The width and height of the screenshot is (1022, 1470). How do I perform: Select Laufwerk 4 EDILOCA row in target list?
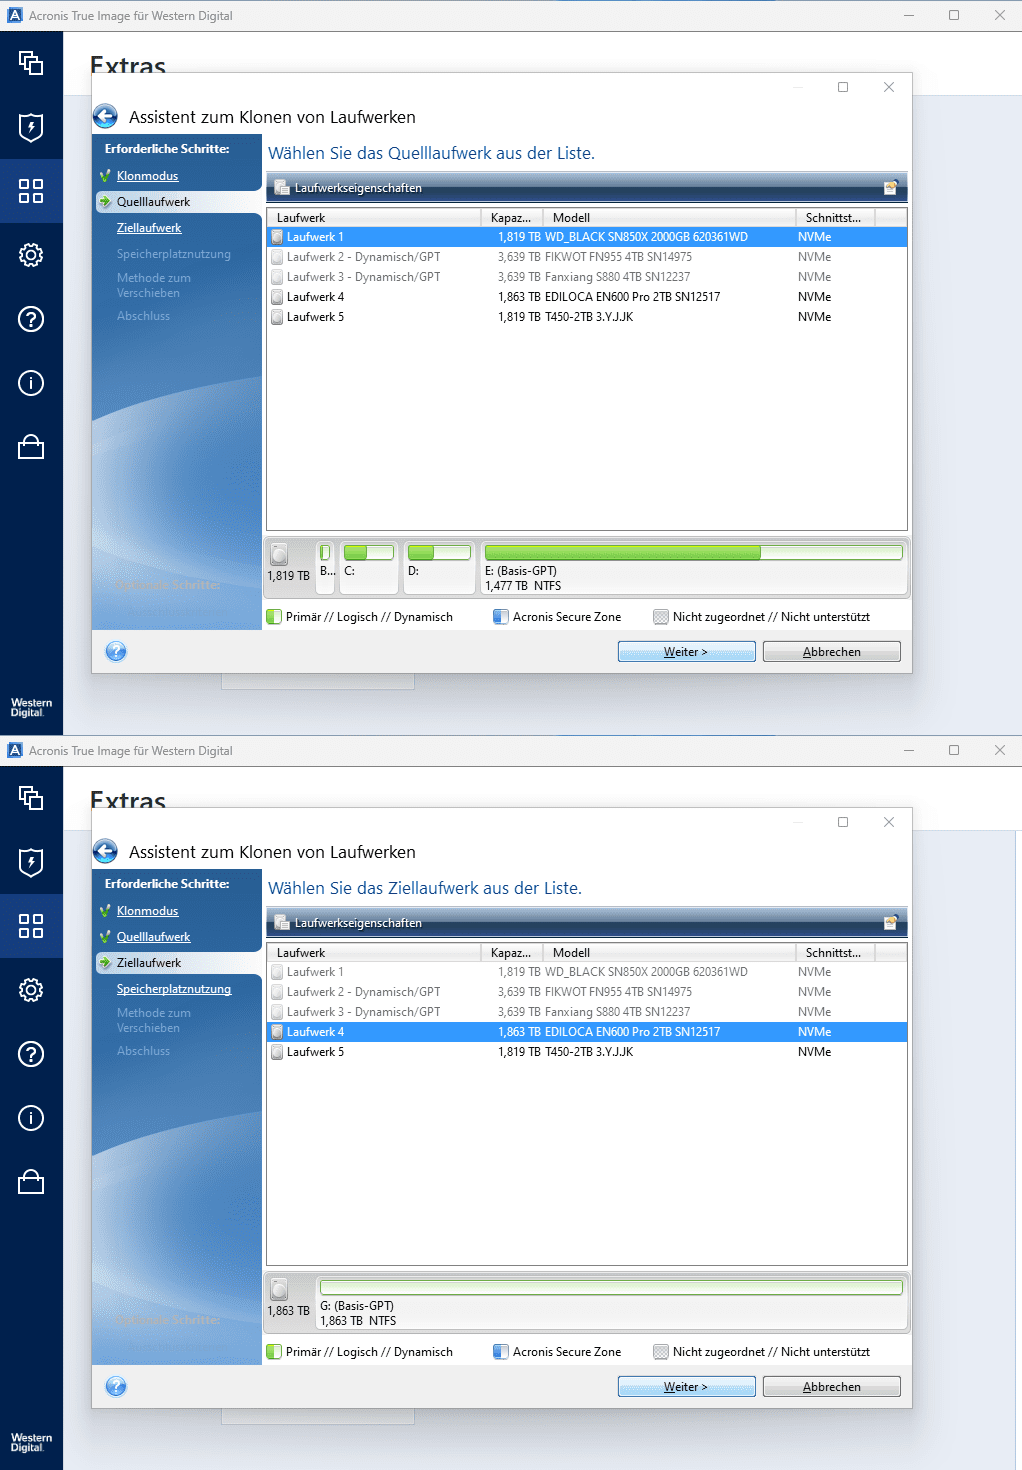tap(587, 1032)
